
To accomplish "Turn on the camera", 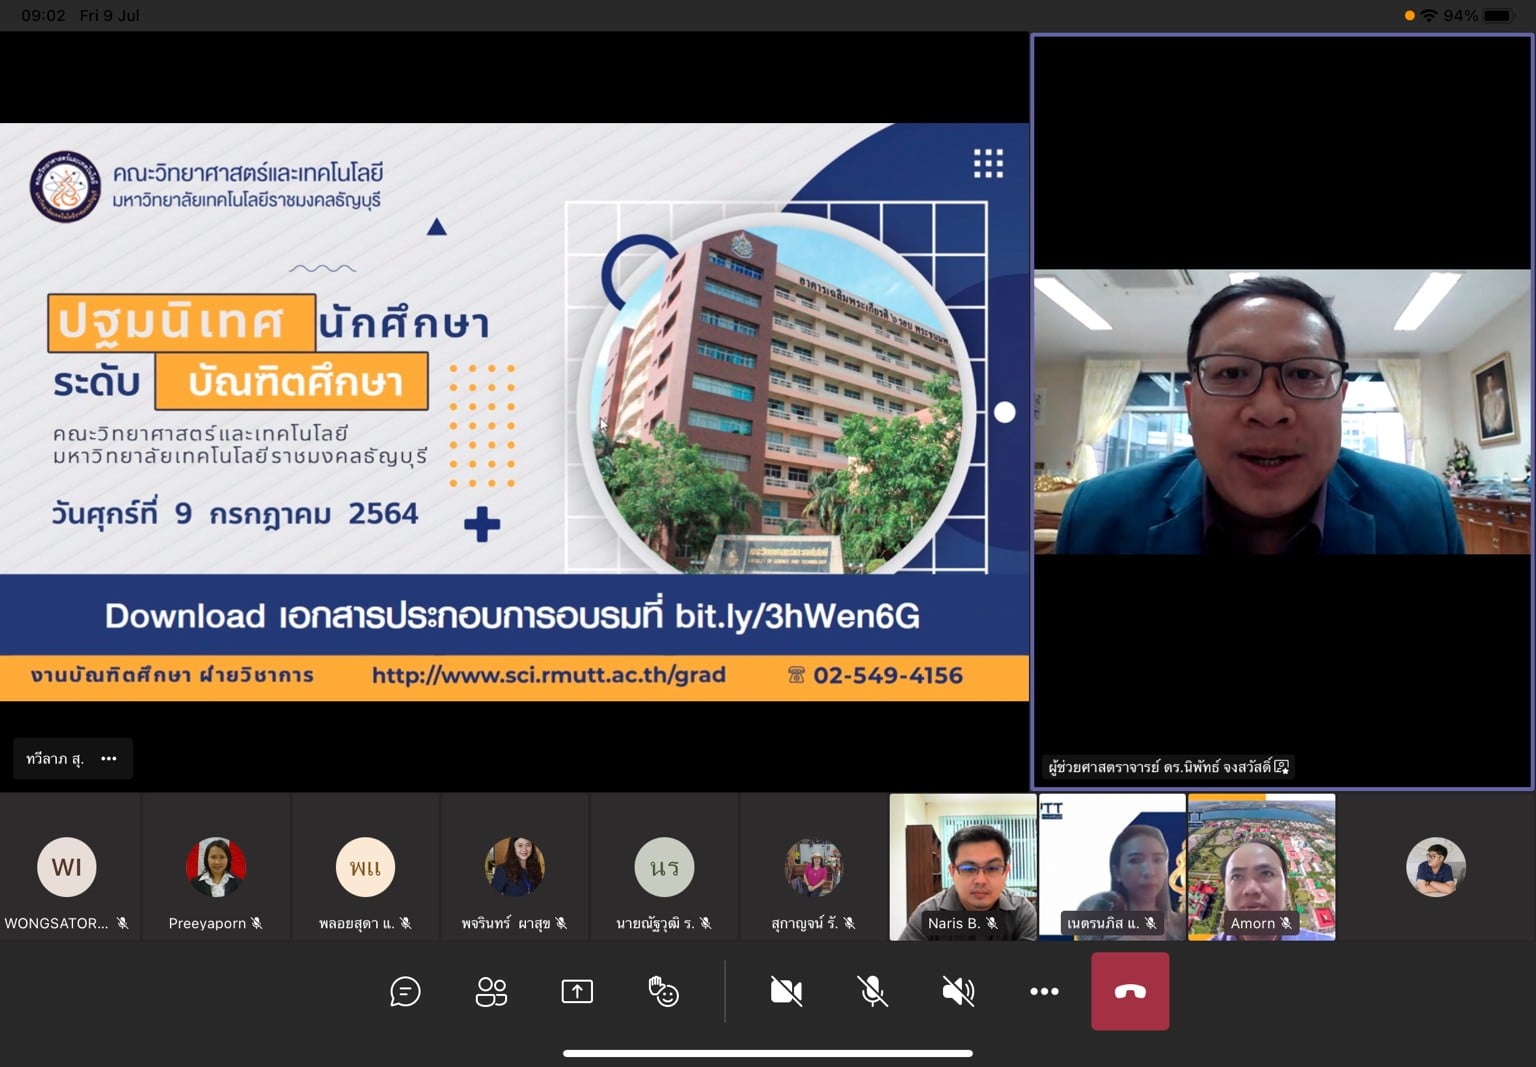I will click(x=786, y=991).
